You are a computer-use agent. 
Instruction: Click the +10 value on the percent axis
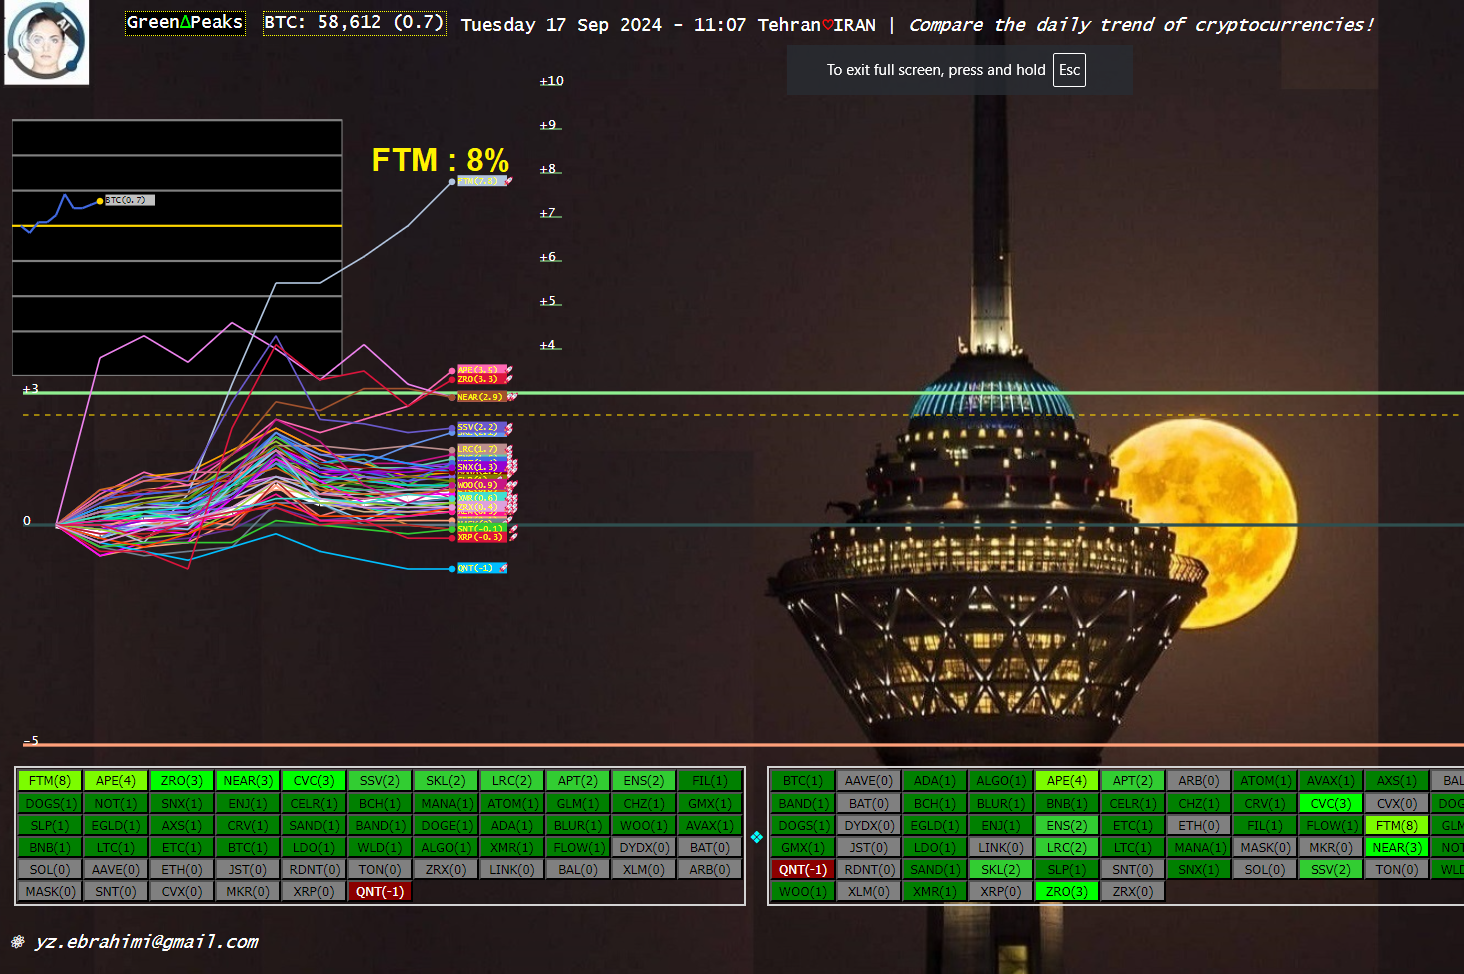[x=552, y=81]
